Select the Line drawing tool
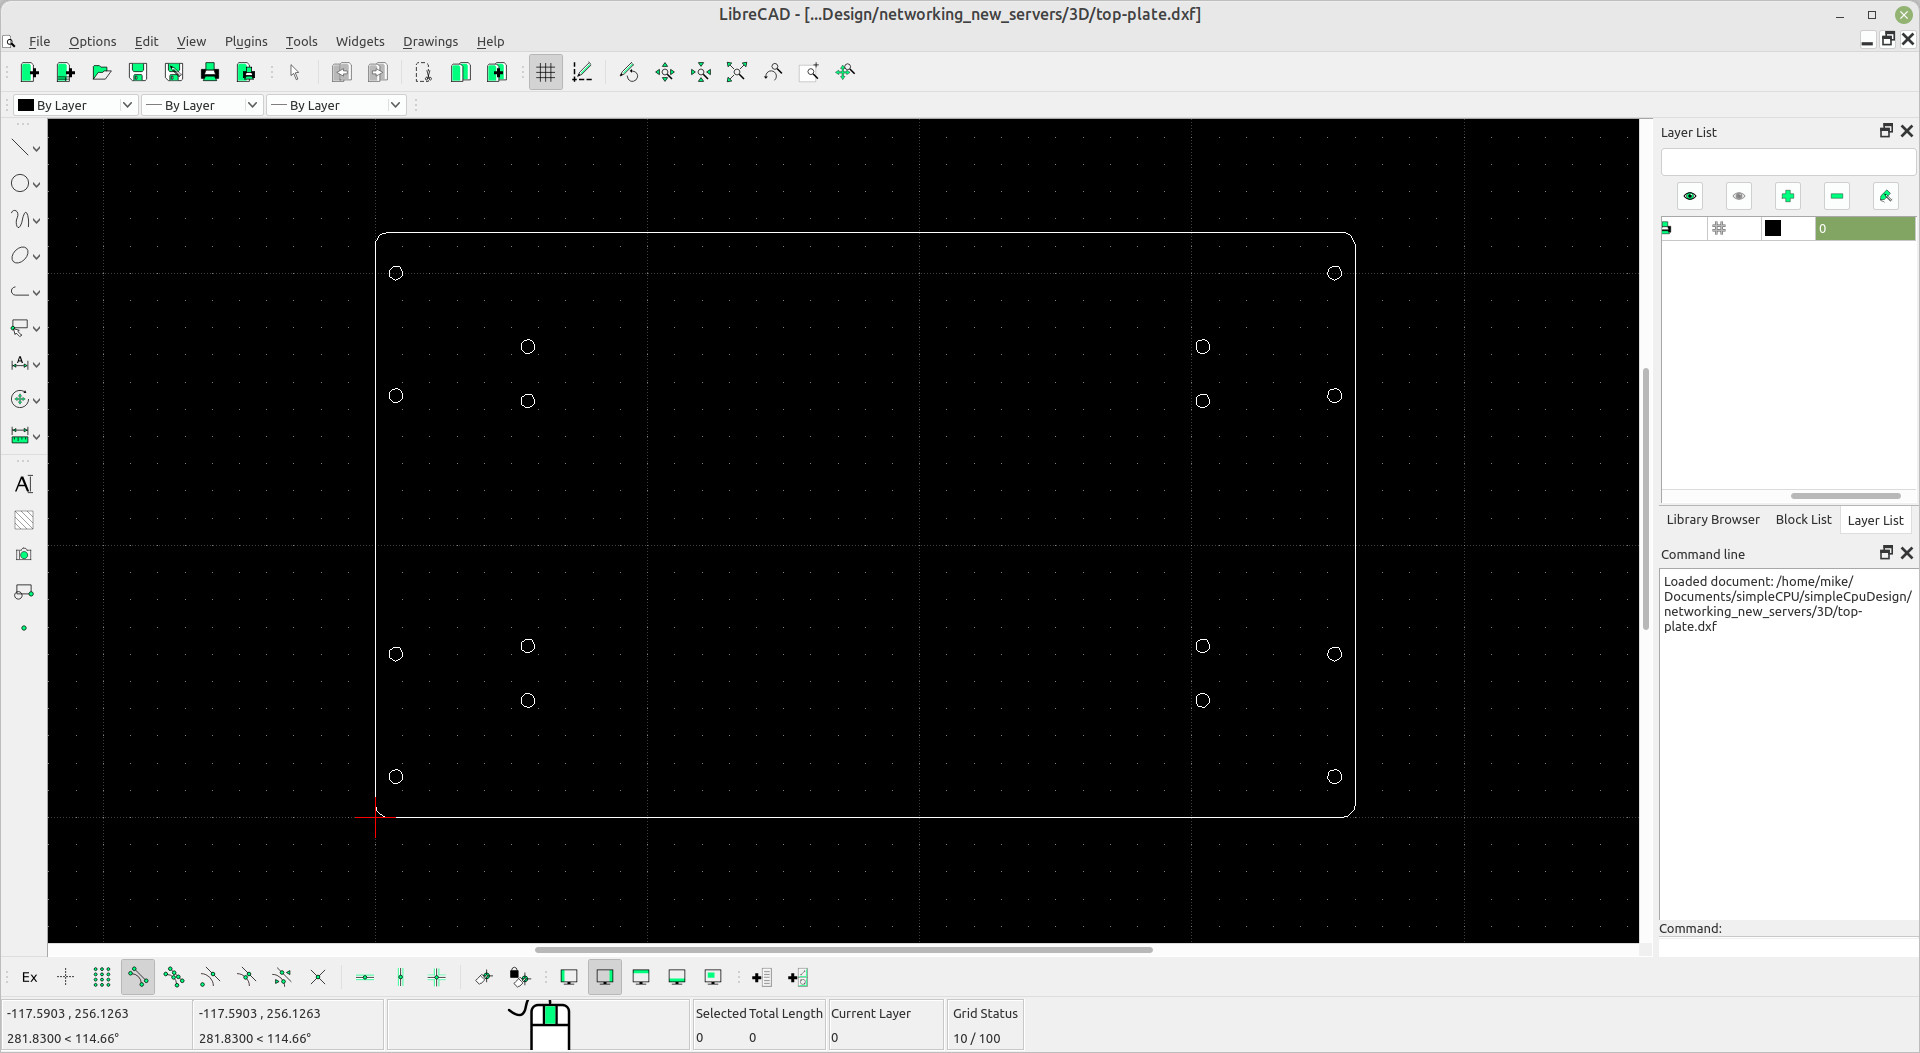Viewport: 1920px width, 1053px height. coord(20,148)
